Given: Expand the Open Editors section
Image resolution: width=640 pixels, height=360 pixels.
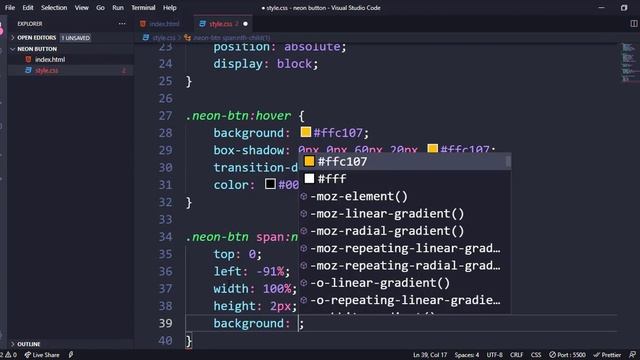Looking at the screenshot, I should (37, 38).
